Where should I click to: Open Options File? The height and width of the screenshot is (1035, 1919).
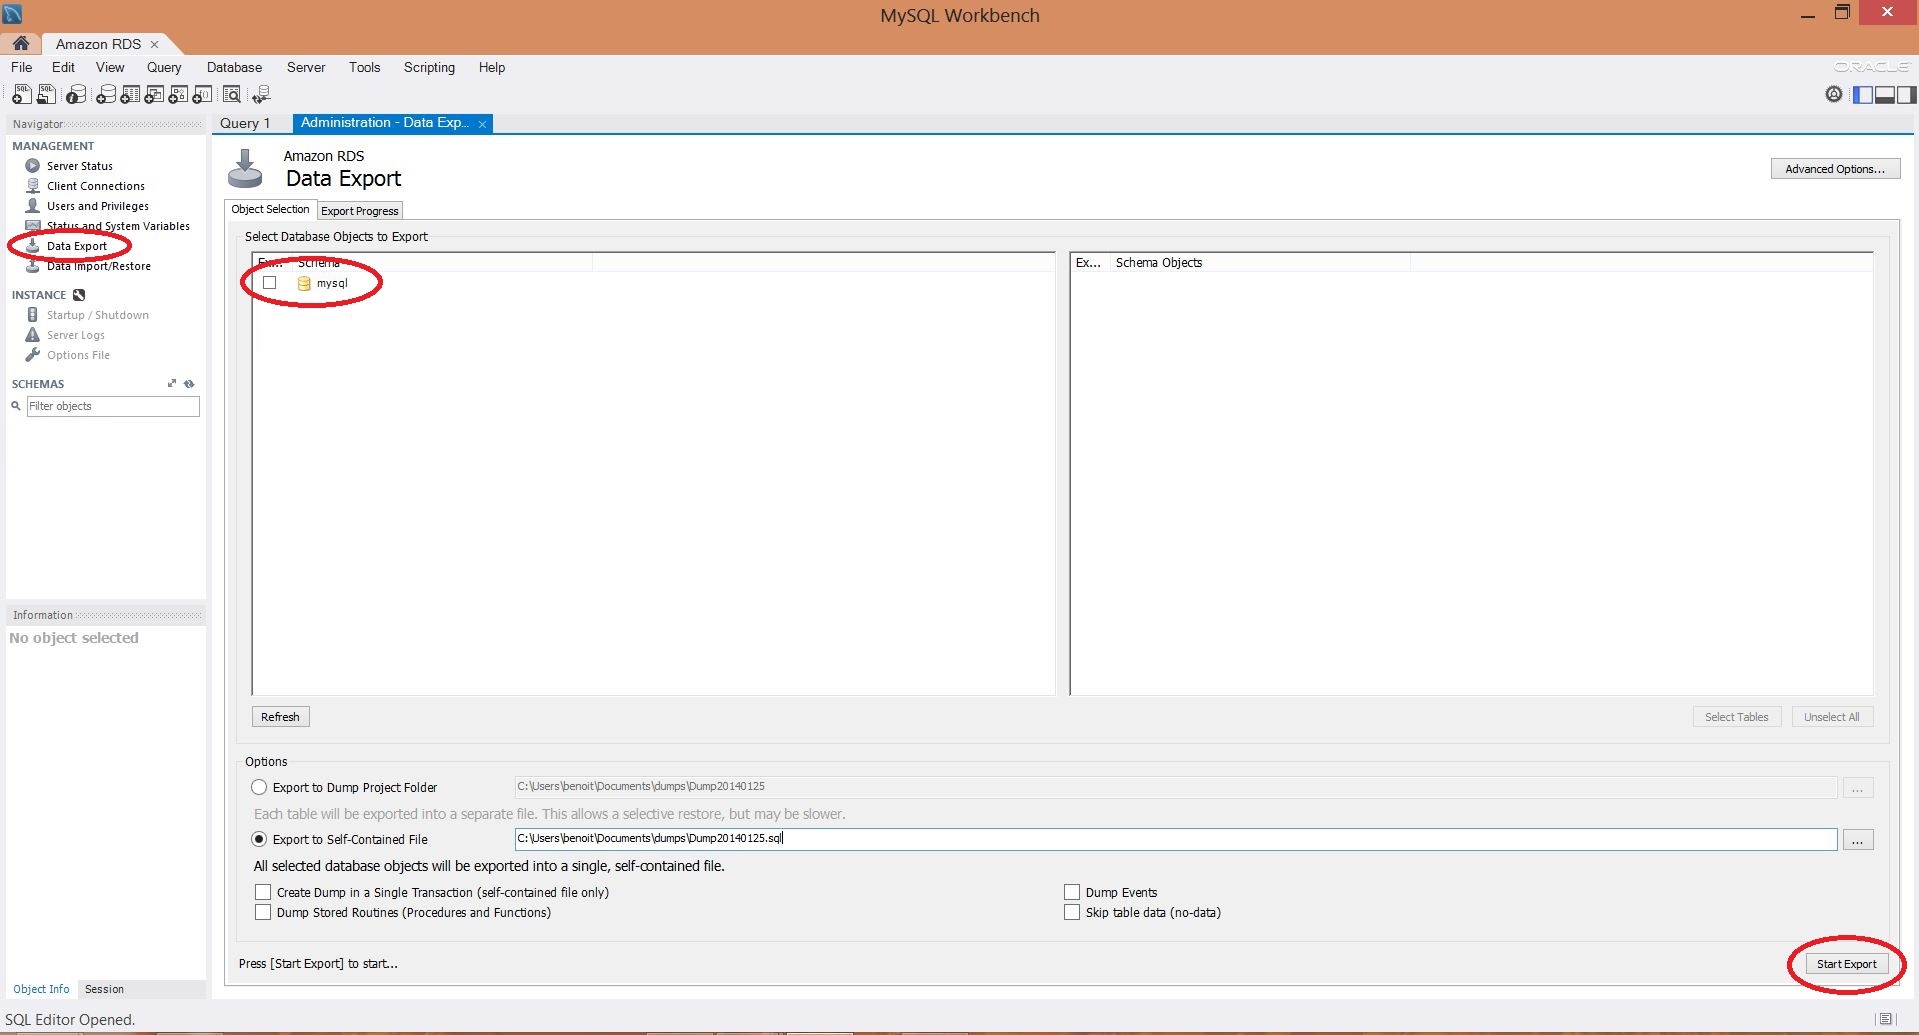tap(78, 355)
